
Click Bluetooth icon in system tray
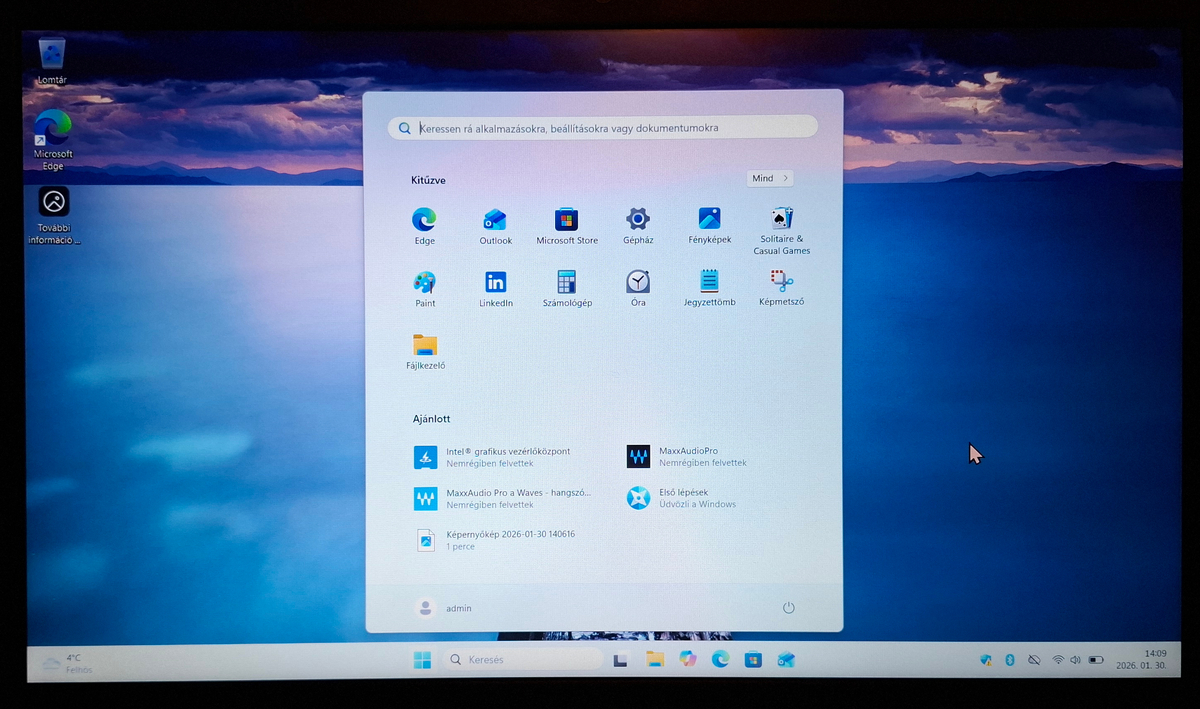1010,660
